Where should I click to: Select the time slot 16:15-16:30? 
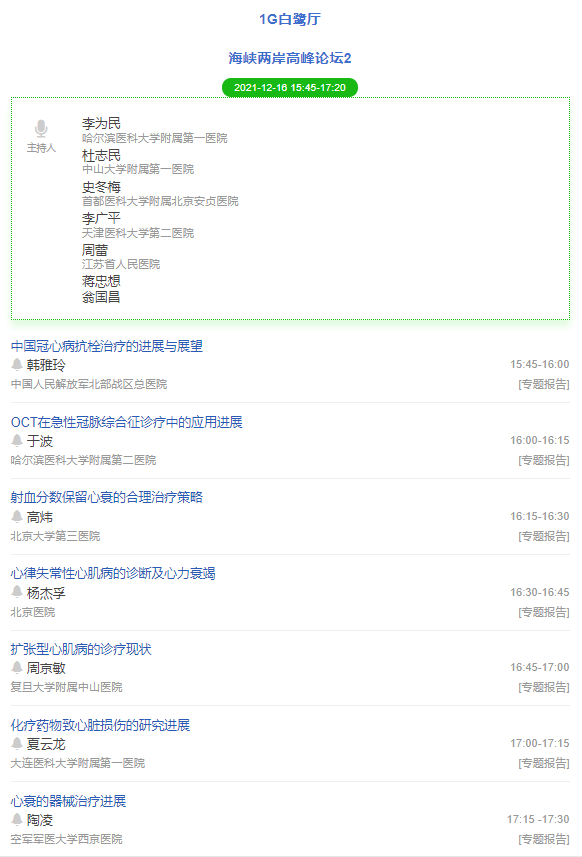pyautogui.click(x=539, y=516)
